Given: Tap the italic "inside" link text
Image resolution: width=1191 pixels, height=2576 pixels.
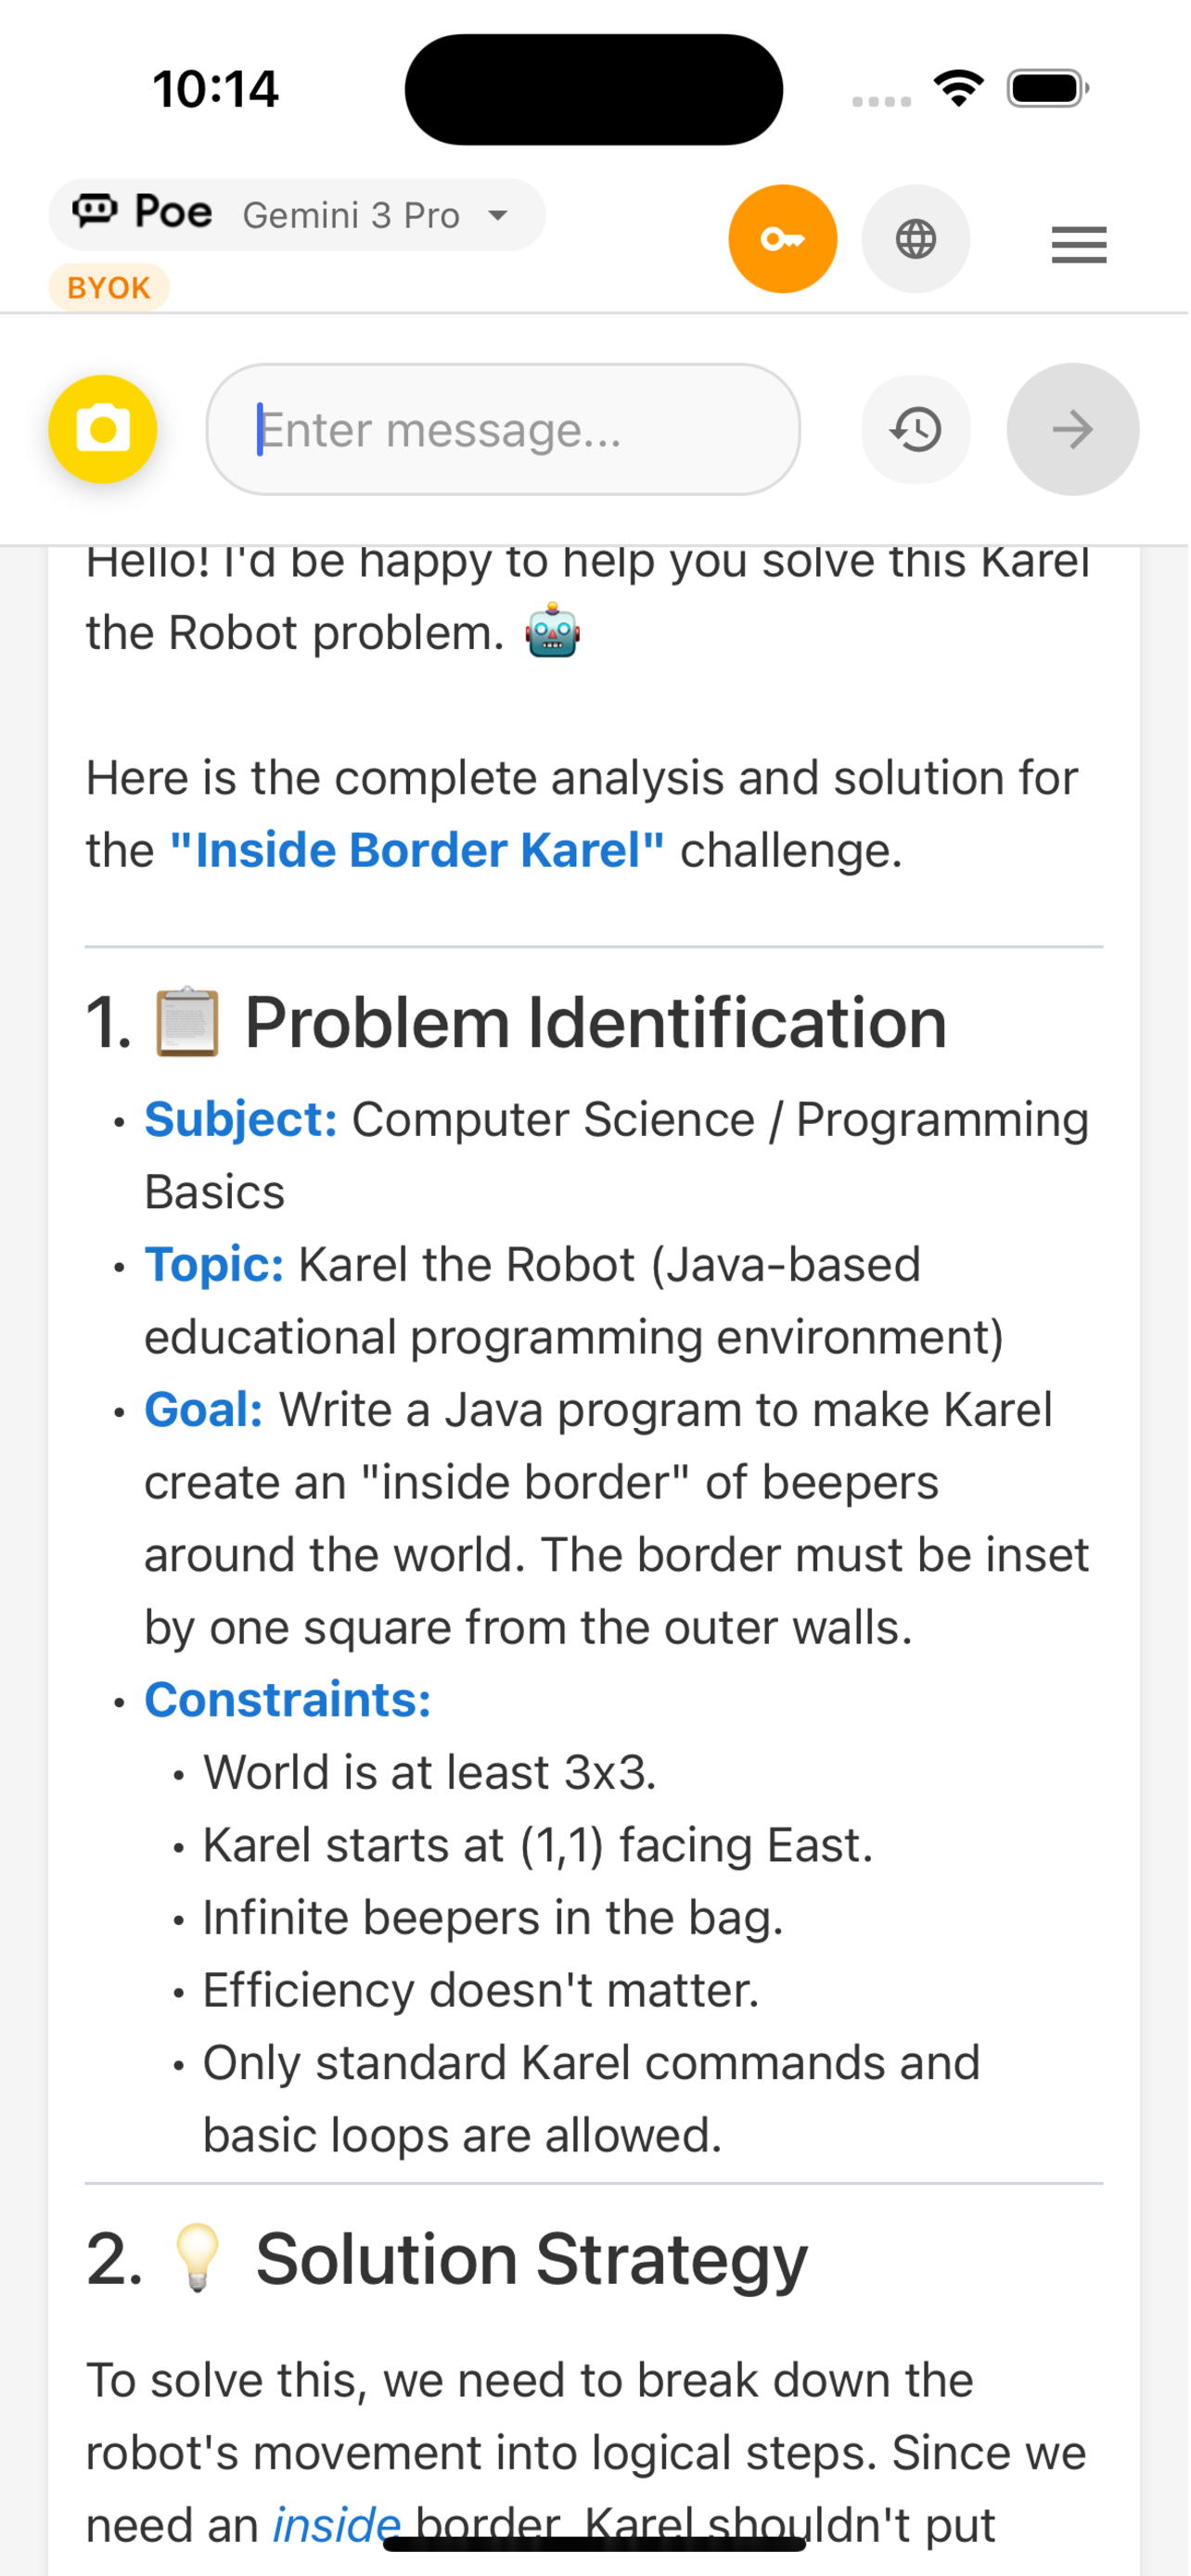Looking at the screenshot, I should (337, 2524).
